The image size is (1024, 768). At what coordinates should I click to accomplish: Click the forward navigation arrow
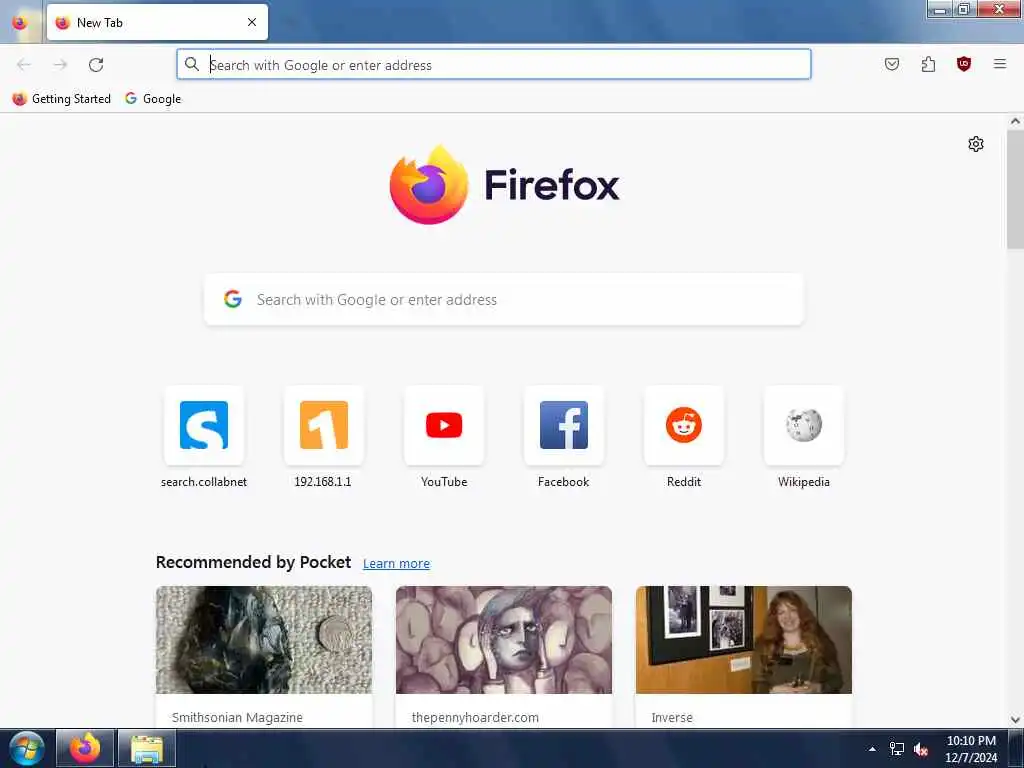(x=60, y=65)
